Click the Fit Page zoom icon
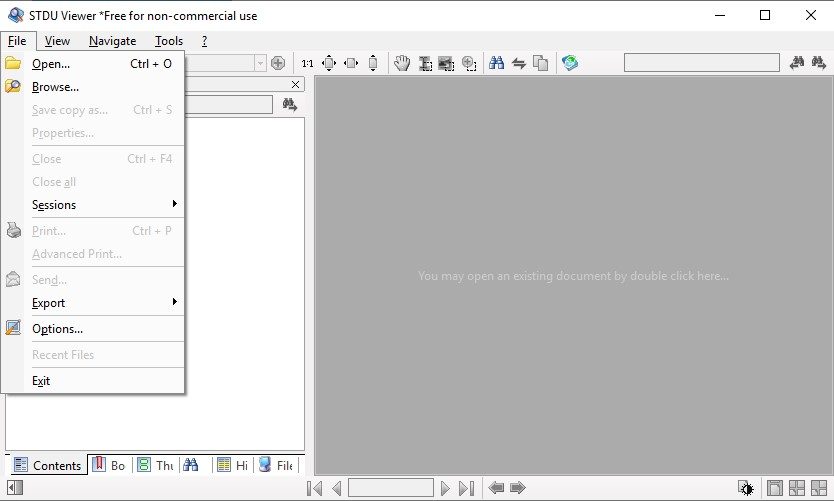Screen dimensions: 834x501 (329, 63)
